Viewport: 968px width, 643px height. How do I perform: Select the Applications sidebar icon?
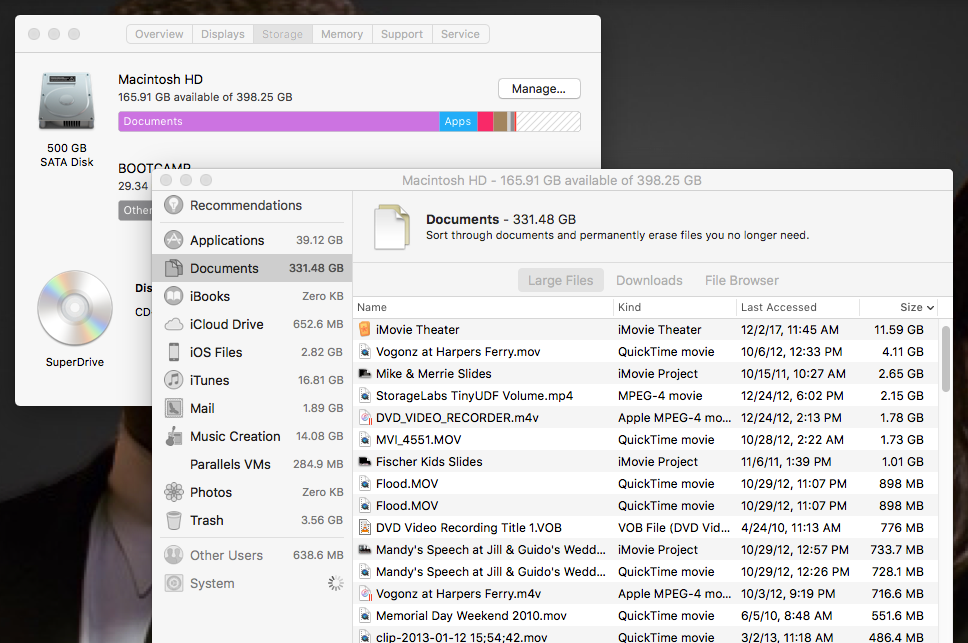click(174, 240)
